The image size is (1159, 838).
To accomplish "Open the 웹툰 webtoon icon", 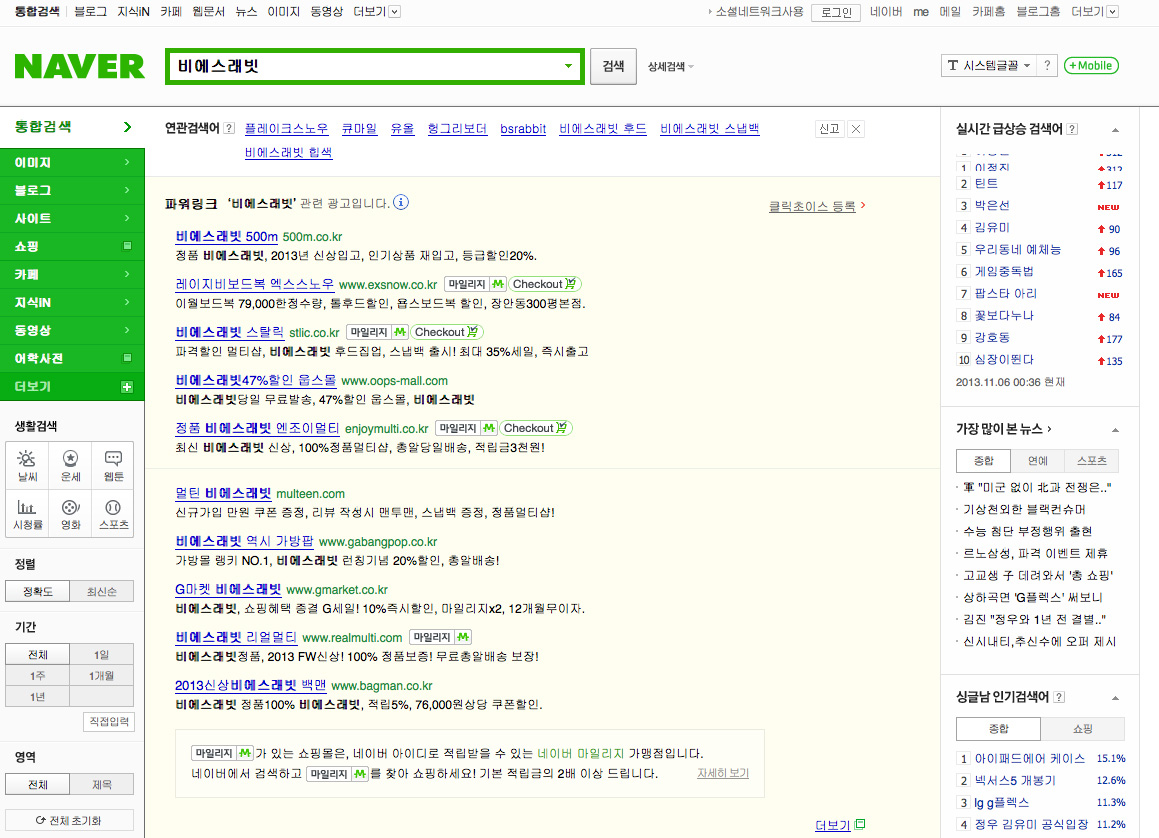I will point(113,466).
